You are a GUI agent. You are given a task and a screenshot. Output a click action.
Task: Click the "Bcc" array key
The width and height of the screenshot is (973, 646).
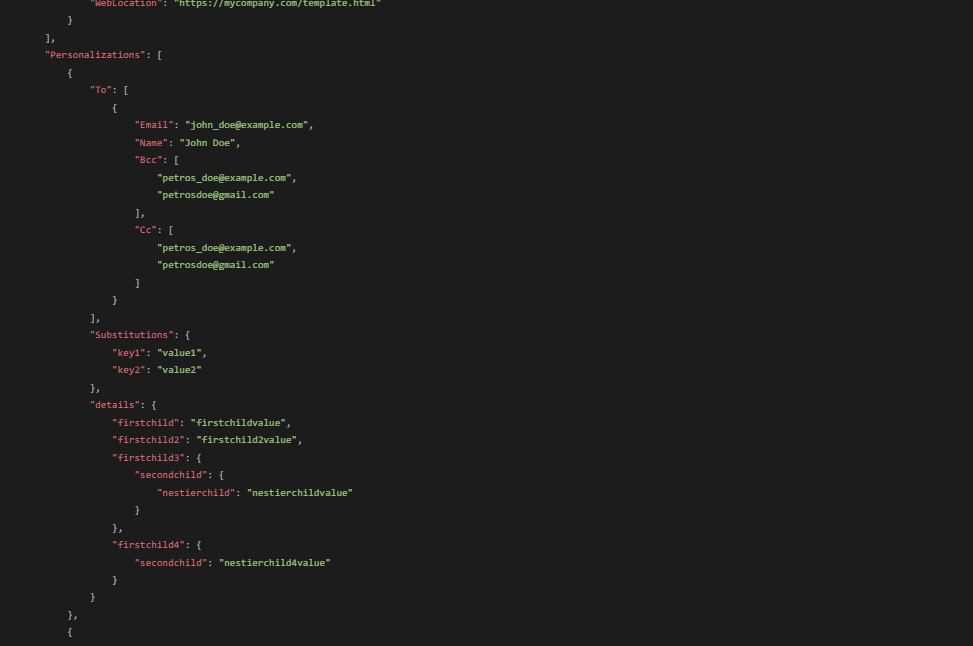(148, 160)
